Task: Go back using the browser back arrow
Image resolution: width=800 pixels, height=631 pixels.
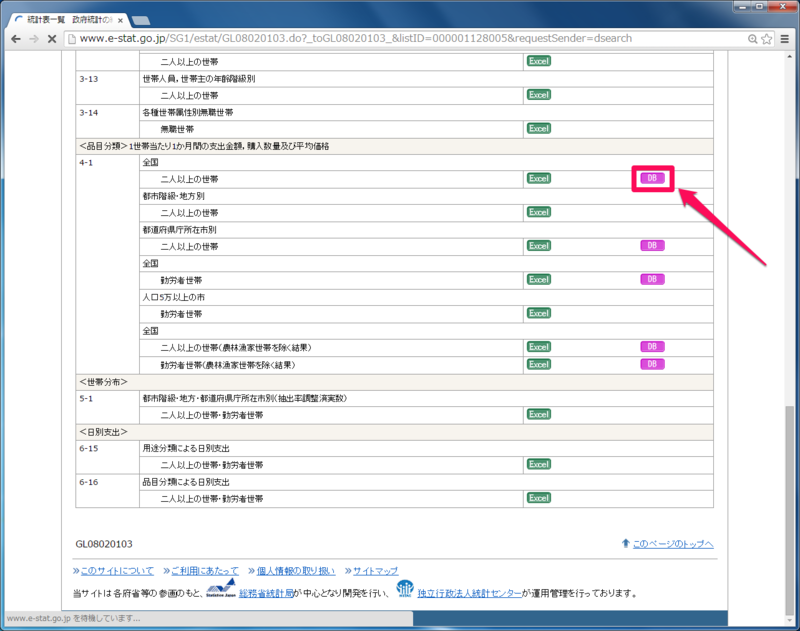Action: tap(16, 39)
